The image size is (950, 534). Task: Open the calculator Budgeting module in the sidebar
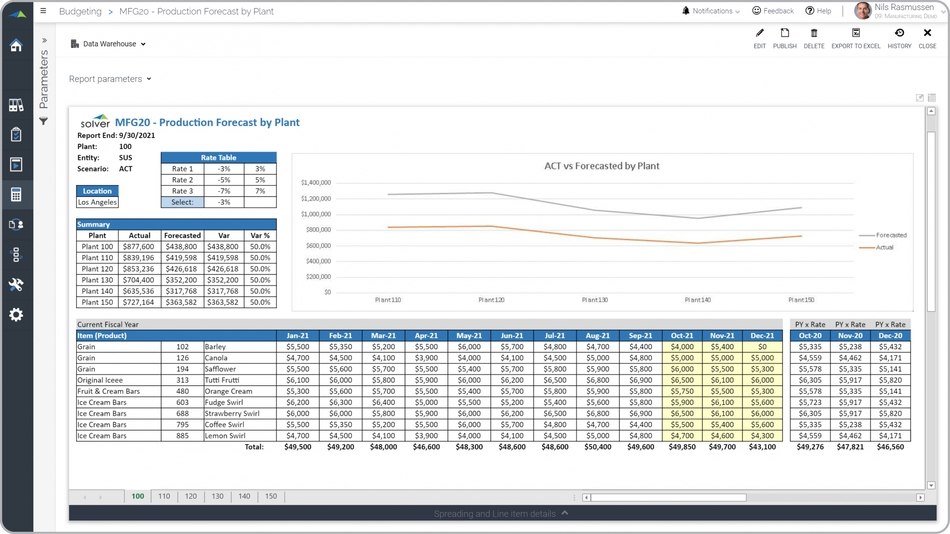(16, 195)
